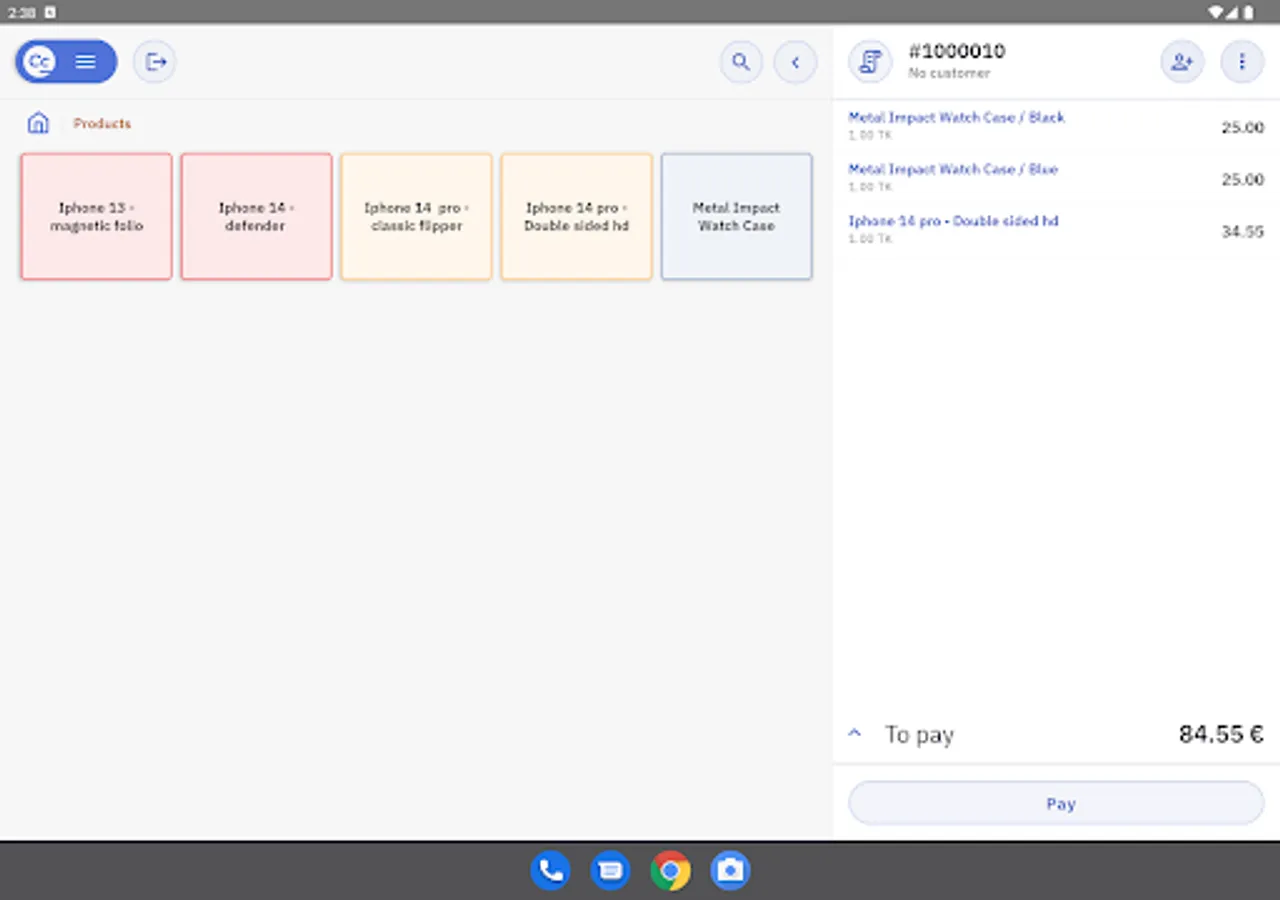Launch Chrome from the dock
The height and width of the screenshot is (900, 1280).
click(x=670, y=870)
